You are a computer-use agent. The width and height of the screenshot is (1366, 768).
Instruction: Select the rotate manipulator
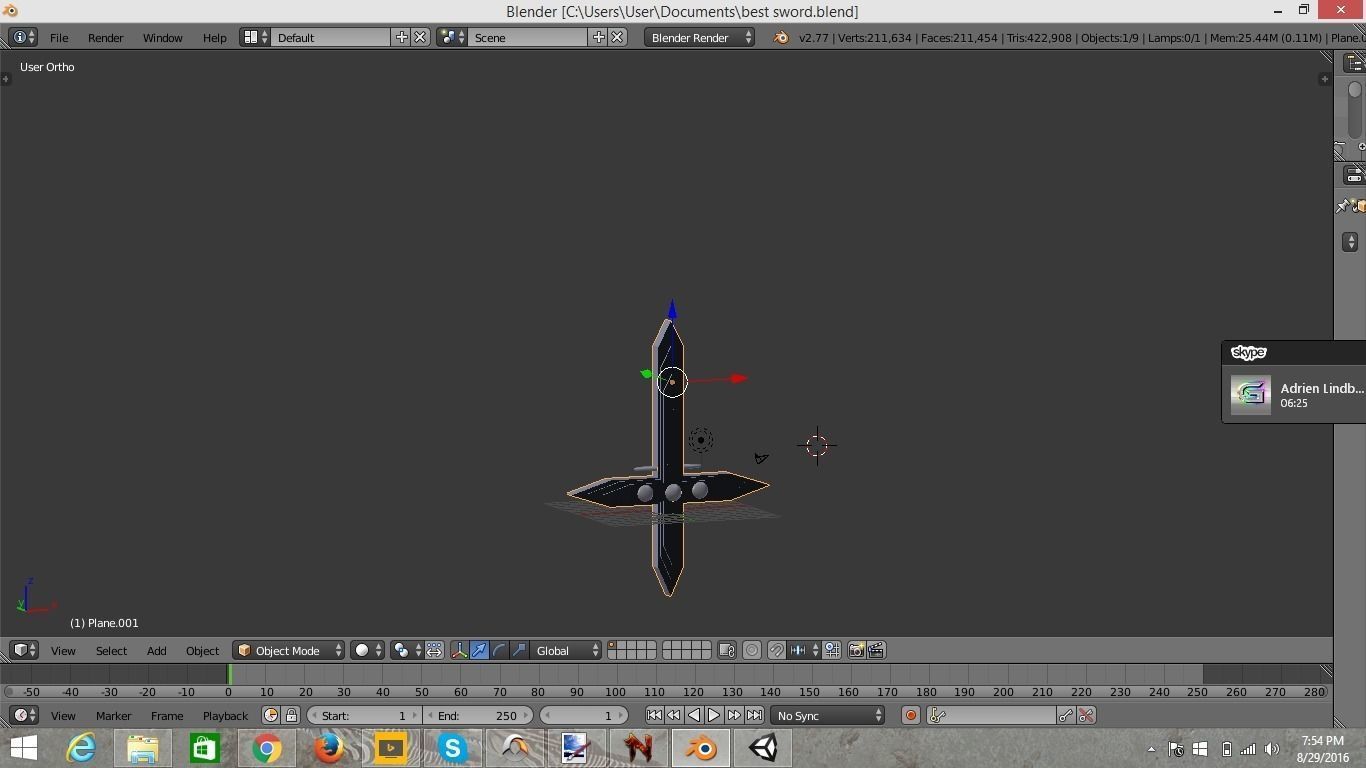pyautogui.click(x=499, y=650)
